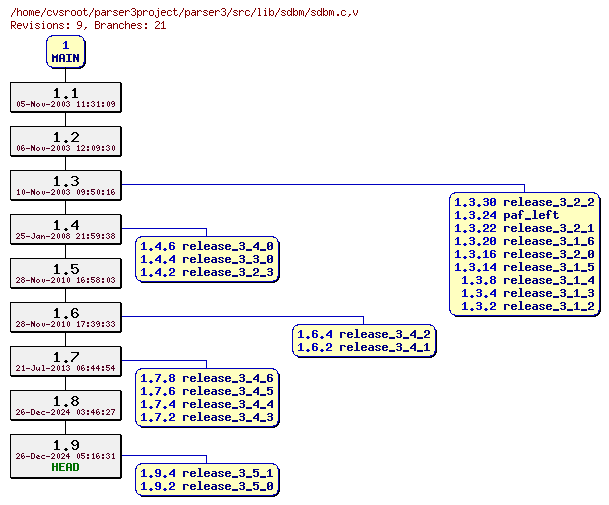This screenshot has height=505, width=609.
Task: Click the Revisions and Branches count line
Action: (88, 25)
